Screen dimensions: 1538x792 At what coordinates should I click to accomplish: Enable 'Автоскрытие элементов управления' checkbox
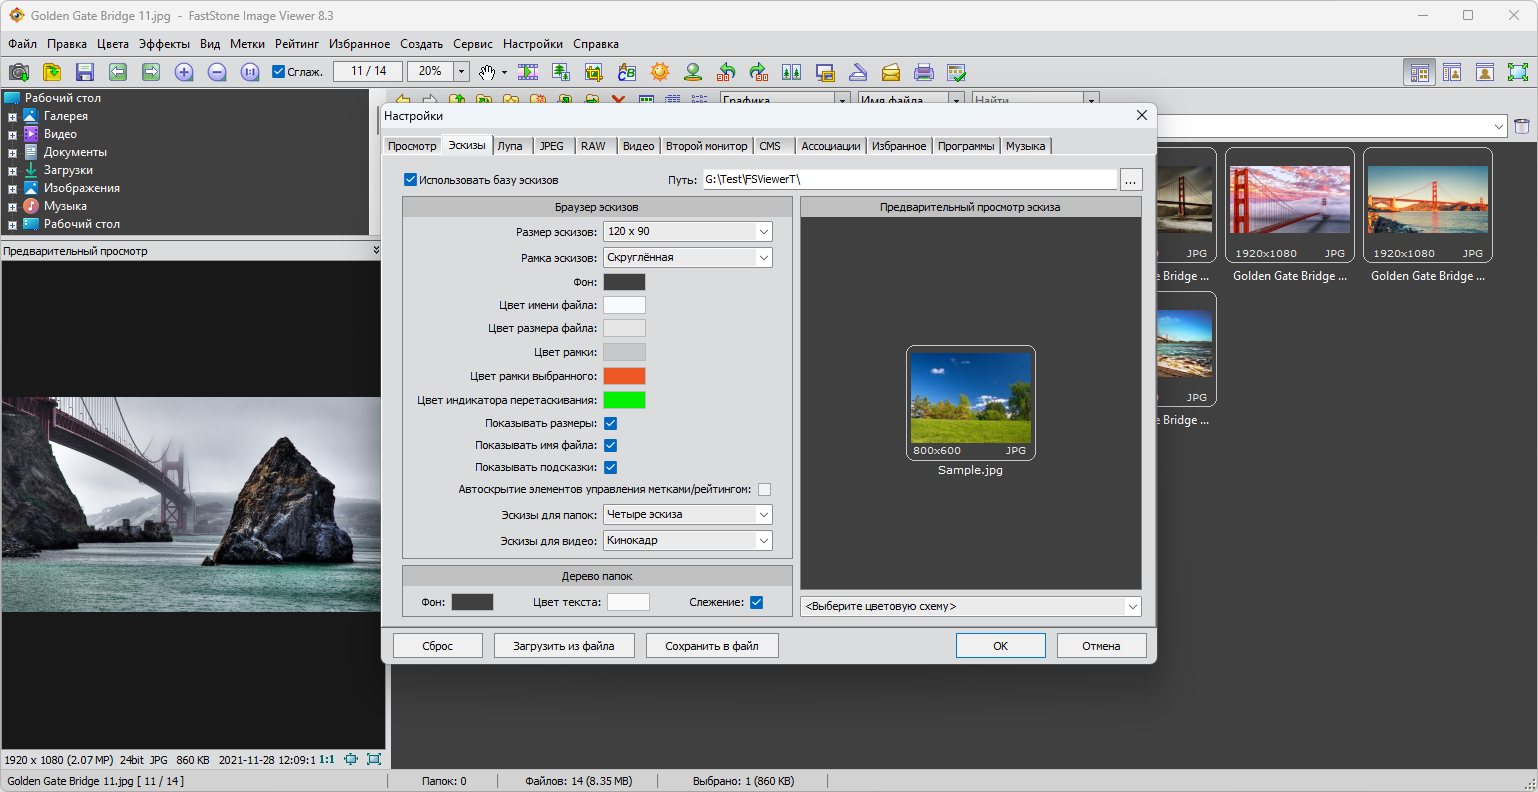click(764, 490)
